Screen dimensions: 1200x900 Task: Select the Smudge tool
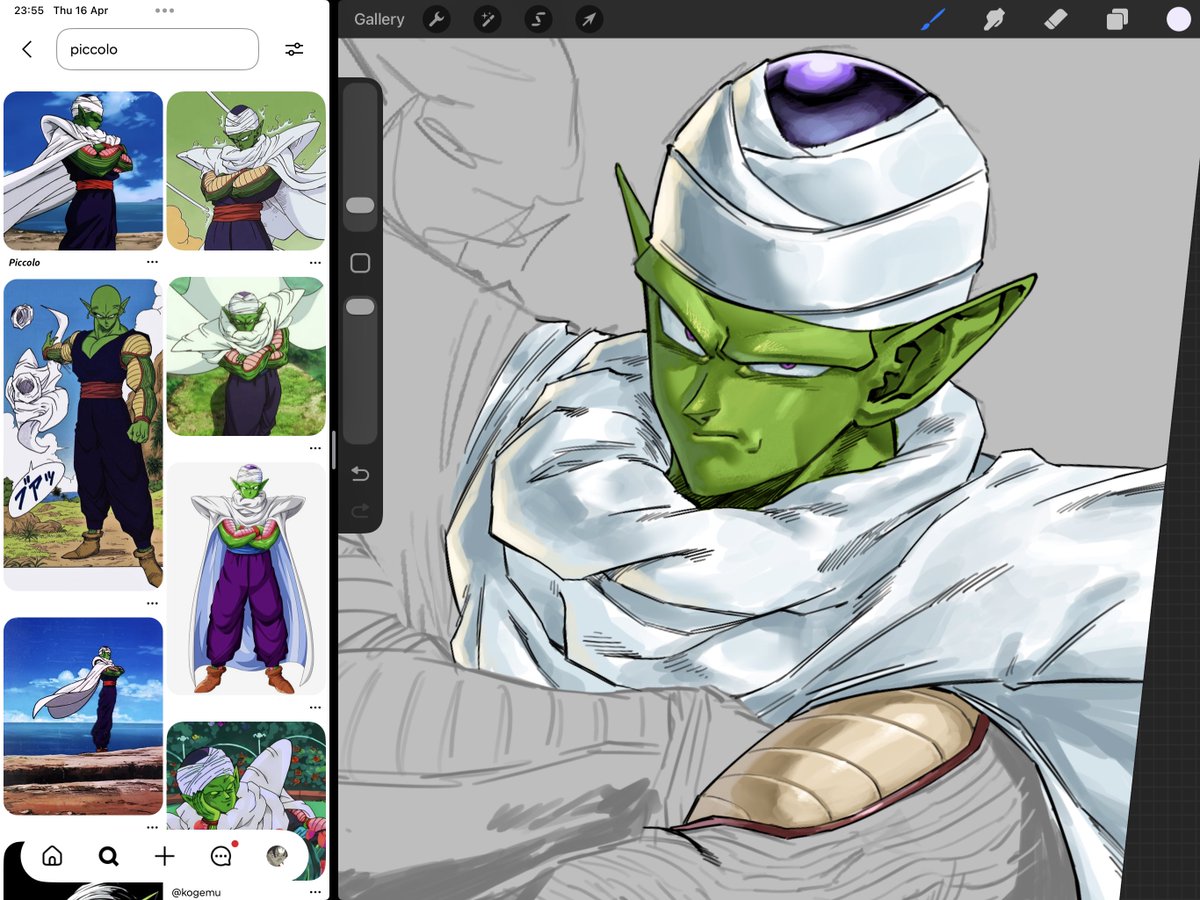coord(995,19)
